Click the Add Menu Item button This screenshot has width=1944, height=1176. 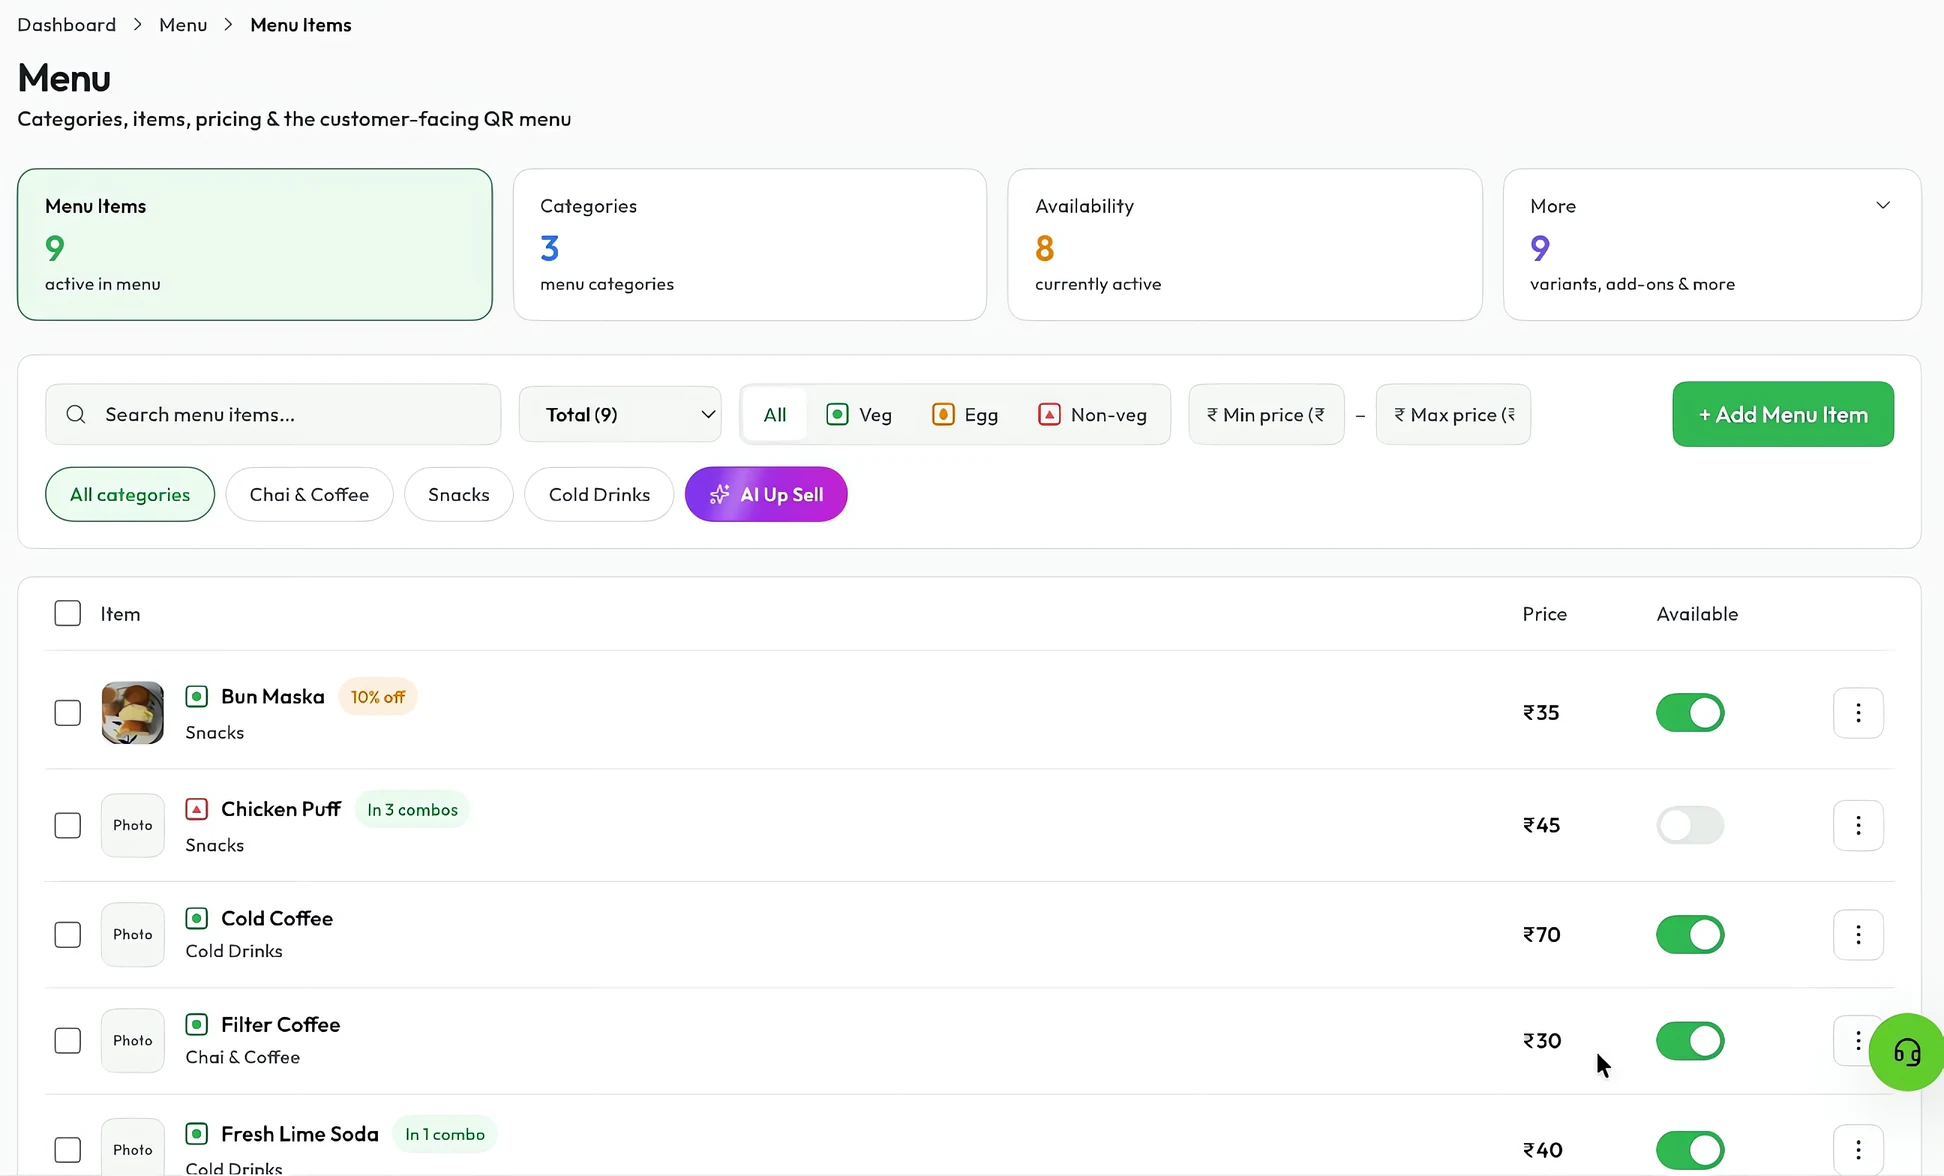click(1783, 414)
